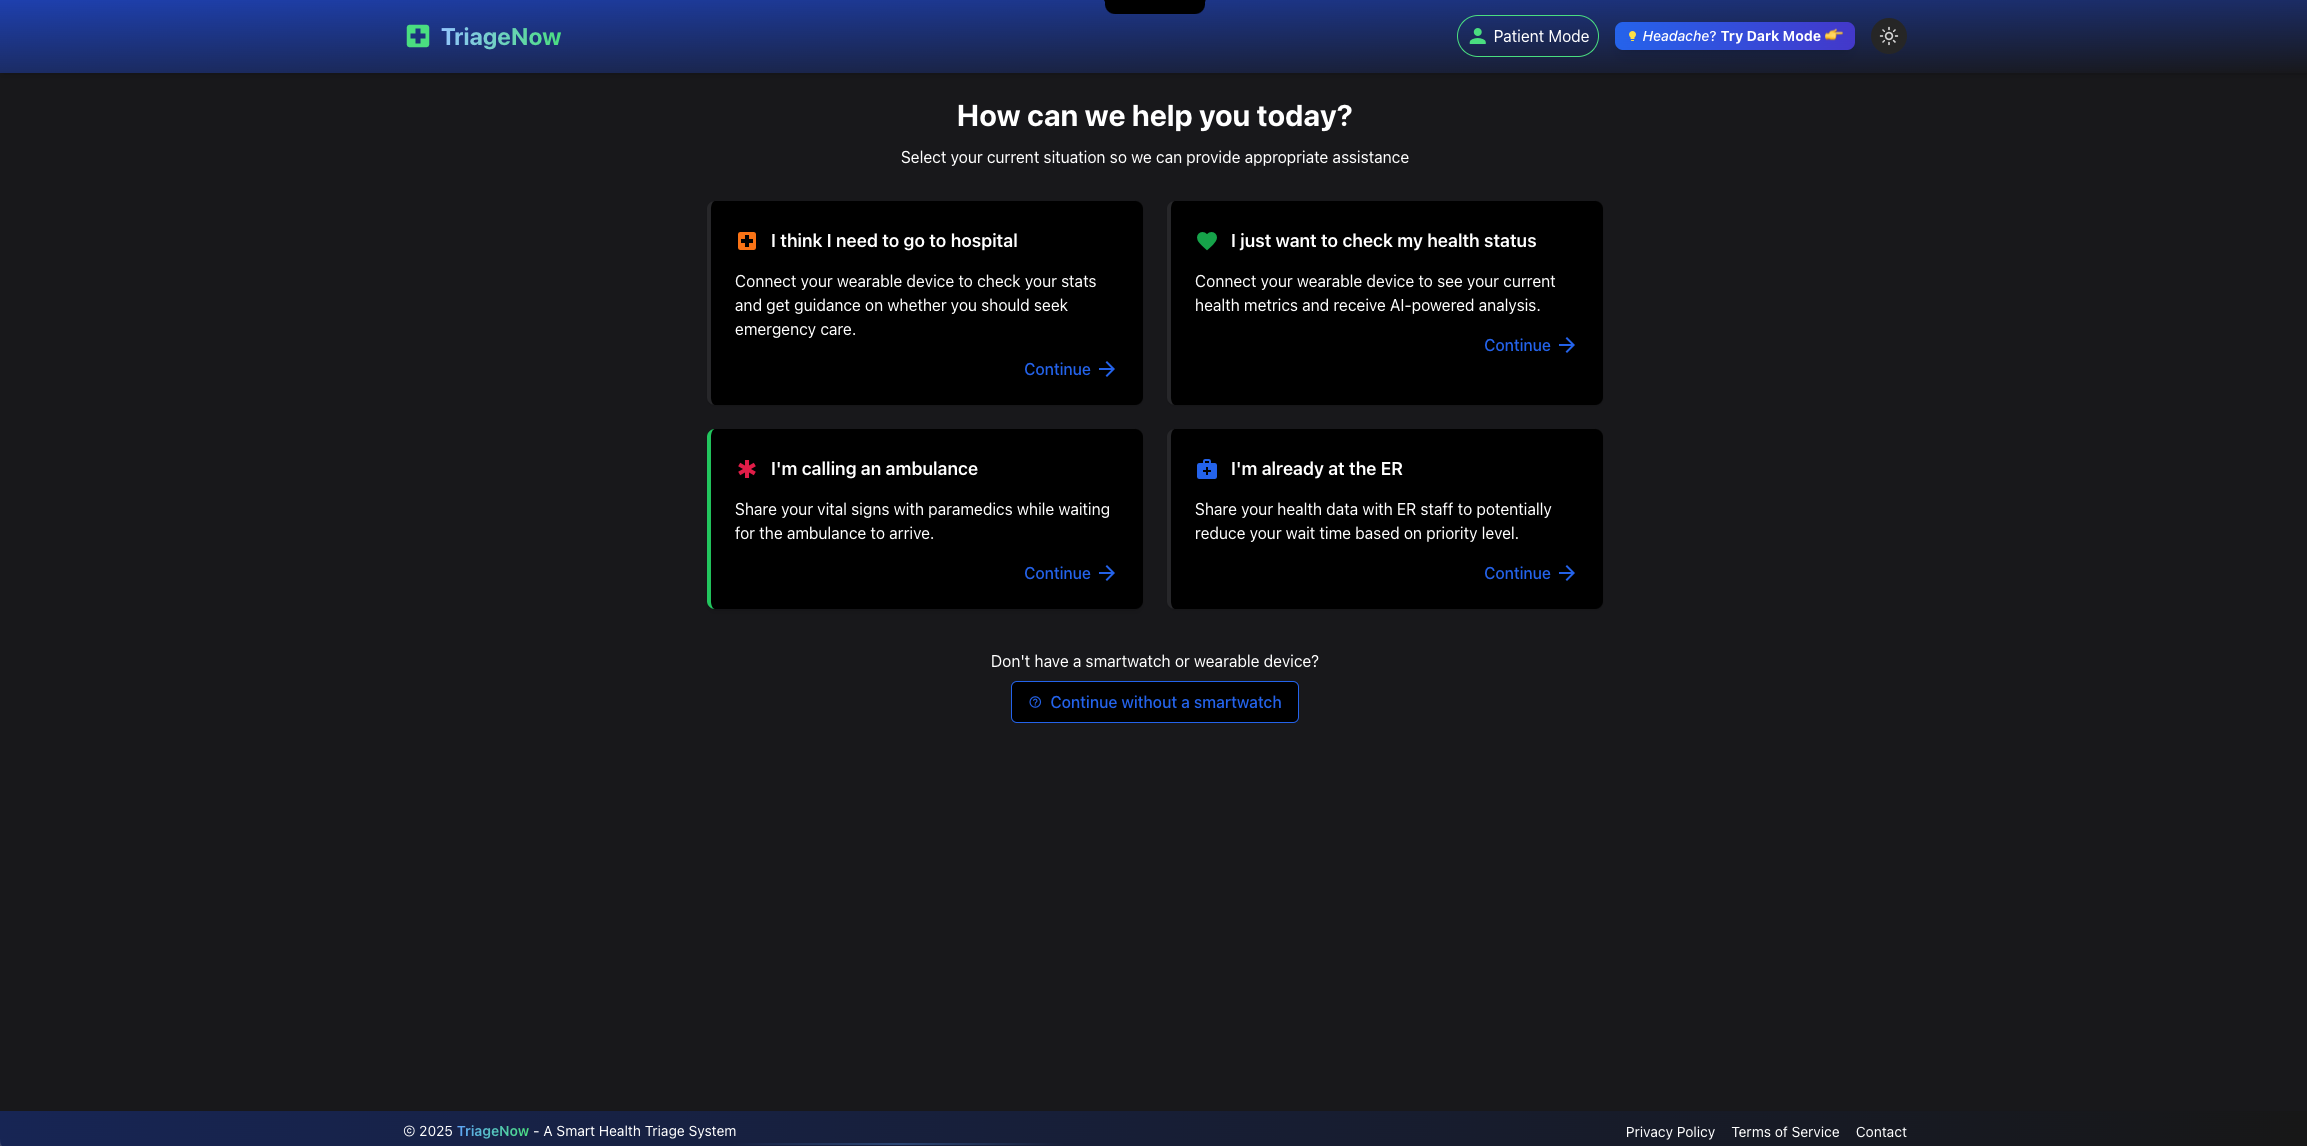The height and width of the screenshot is (1146, 2307).
Task: Click red asterisk ambulance icon
Action: [x=747, y=469]
